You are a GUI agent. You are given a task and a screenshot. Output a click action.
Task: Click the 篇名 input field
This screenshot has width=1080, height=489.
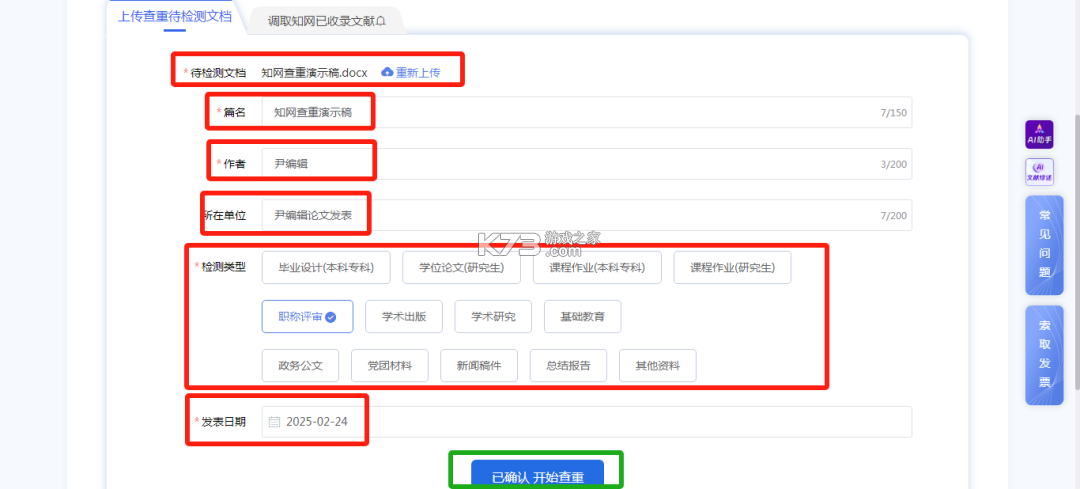pos(587,112)
